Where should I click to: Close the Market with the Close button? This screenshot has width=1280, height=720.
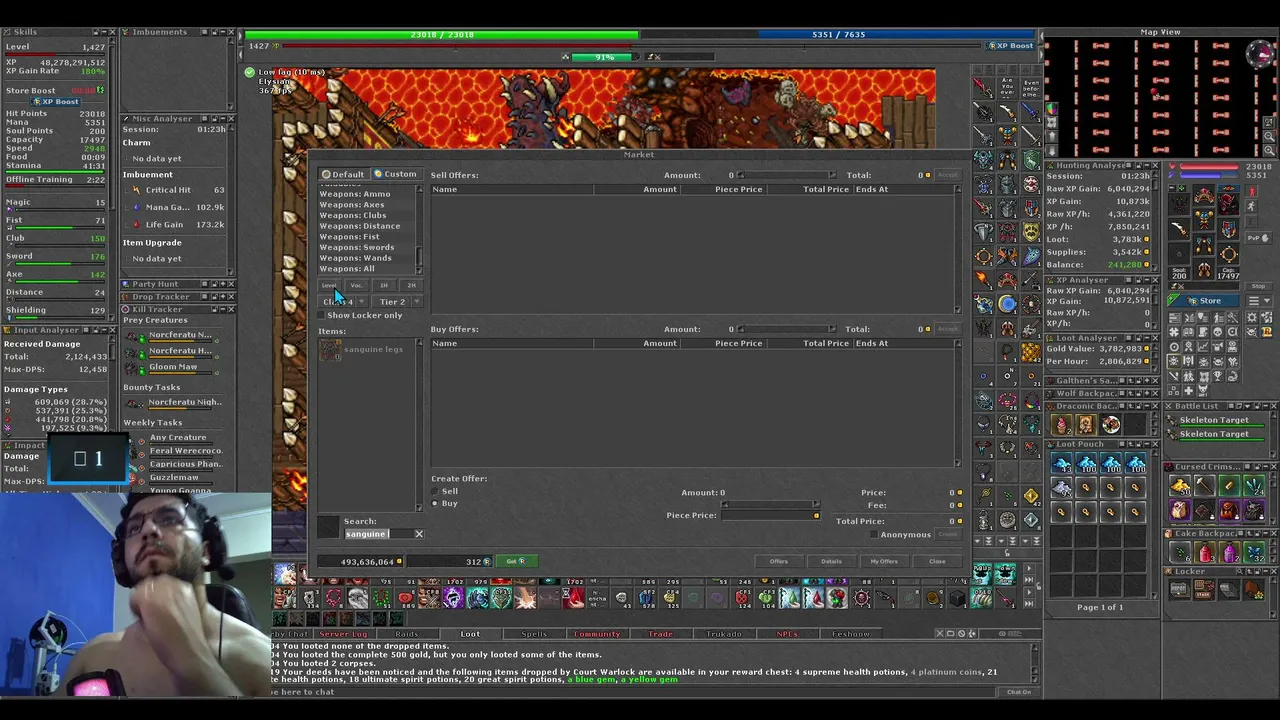point(937,562)
